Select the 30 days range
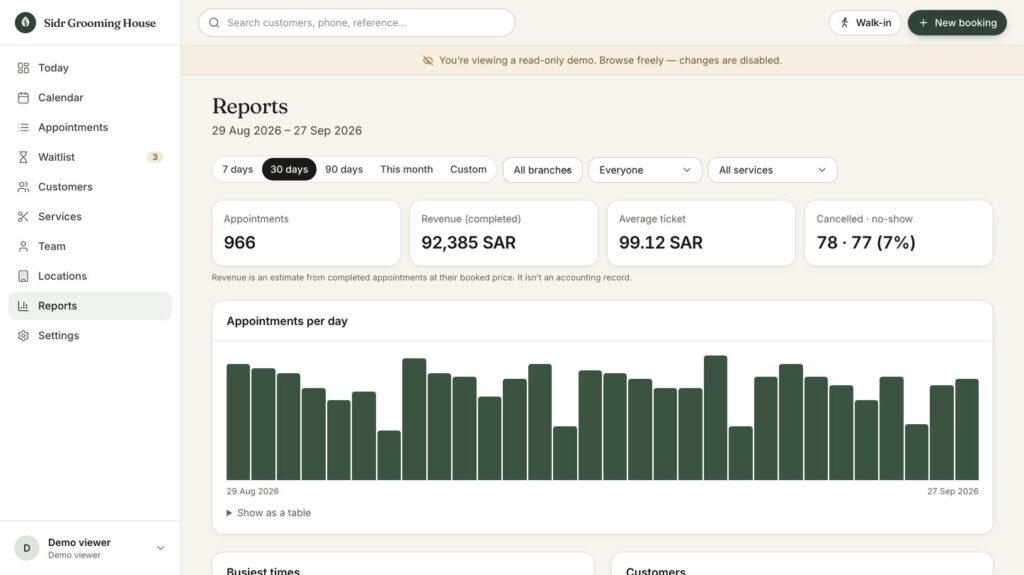 [x=289, y=169]
